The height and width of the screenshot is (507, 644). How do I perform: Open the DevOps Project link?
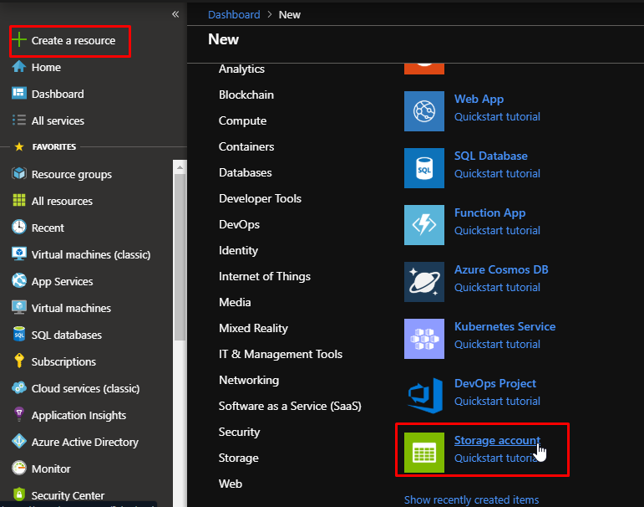pyautogui.click(x=495, y=383)
